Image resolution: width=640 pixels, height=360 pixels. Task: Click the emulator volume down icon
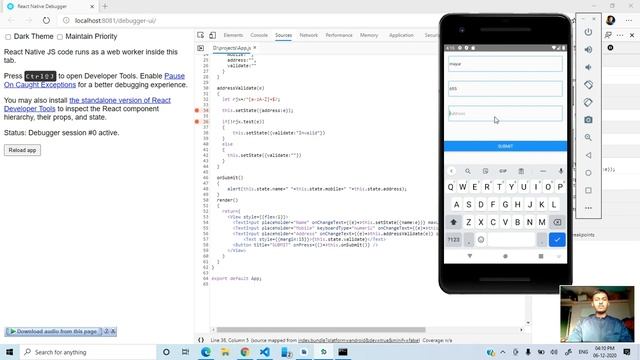tap(588, 67)
